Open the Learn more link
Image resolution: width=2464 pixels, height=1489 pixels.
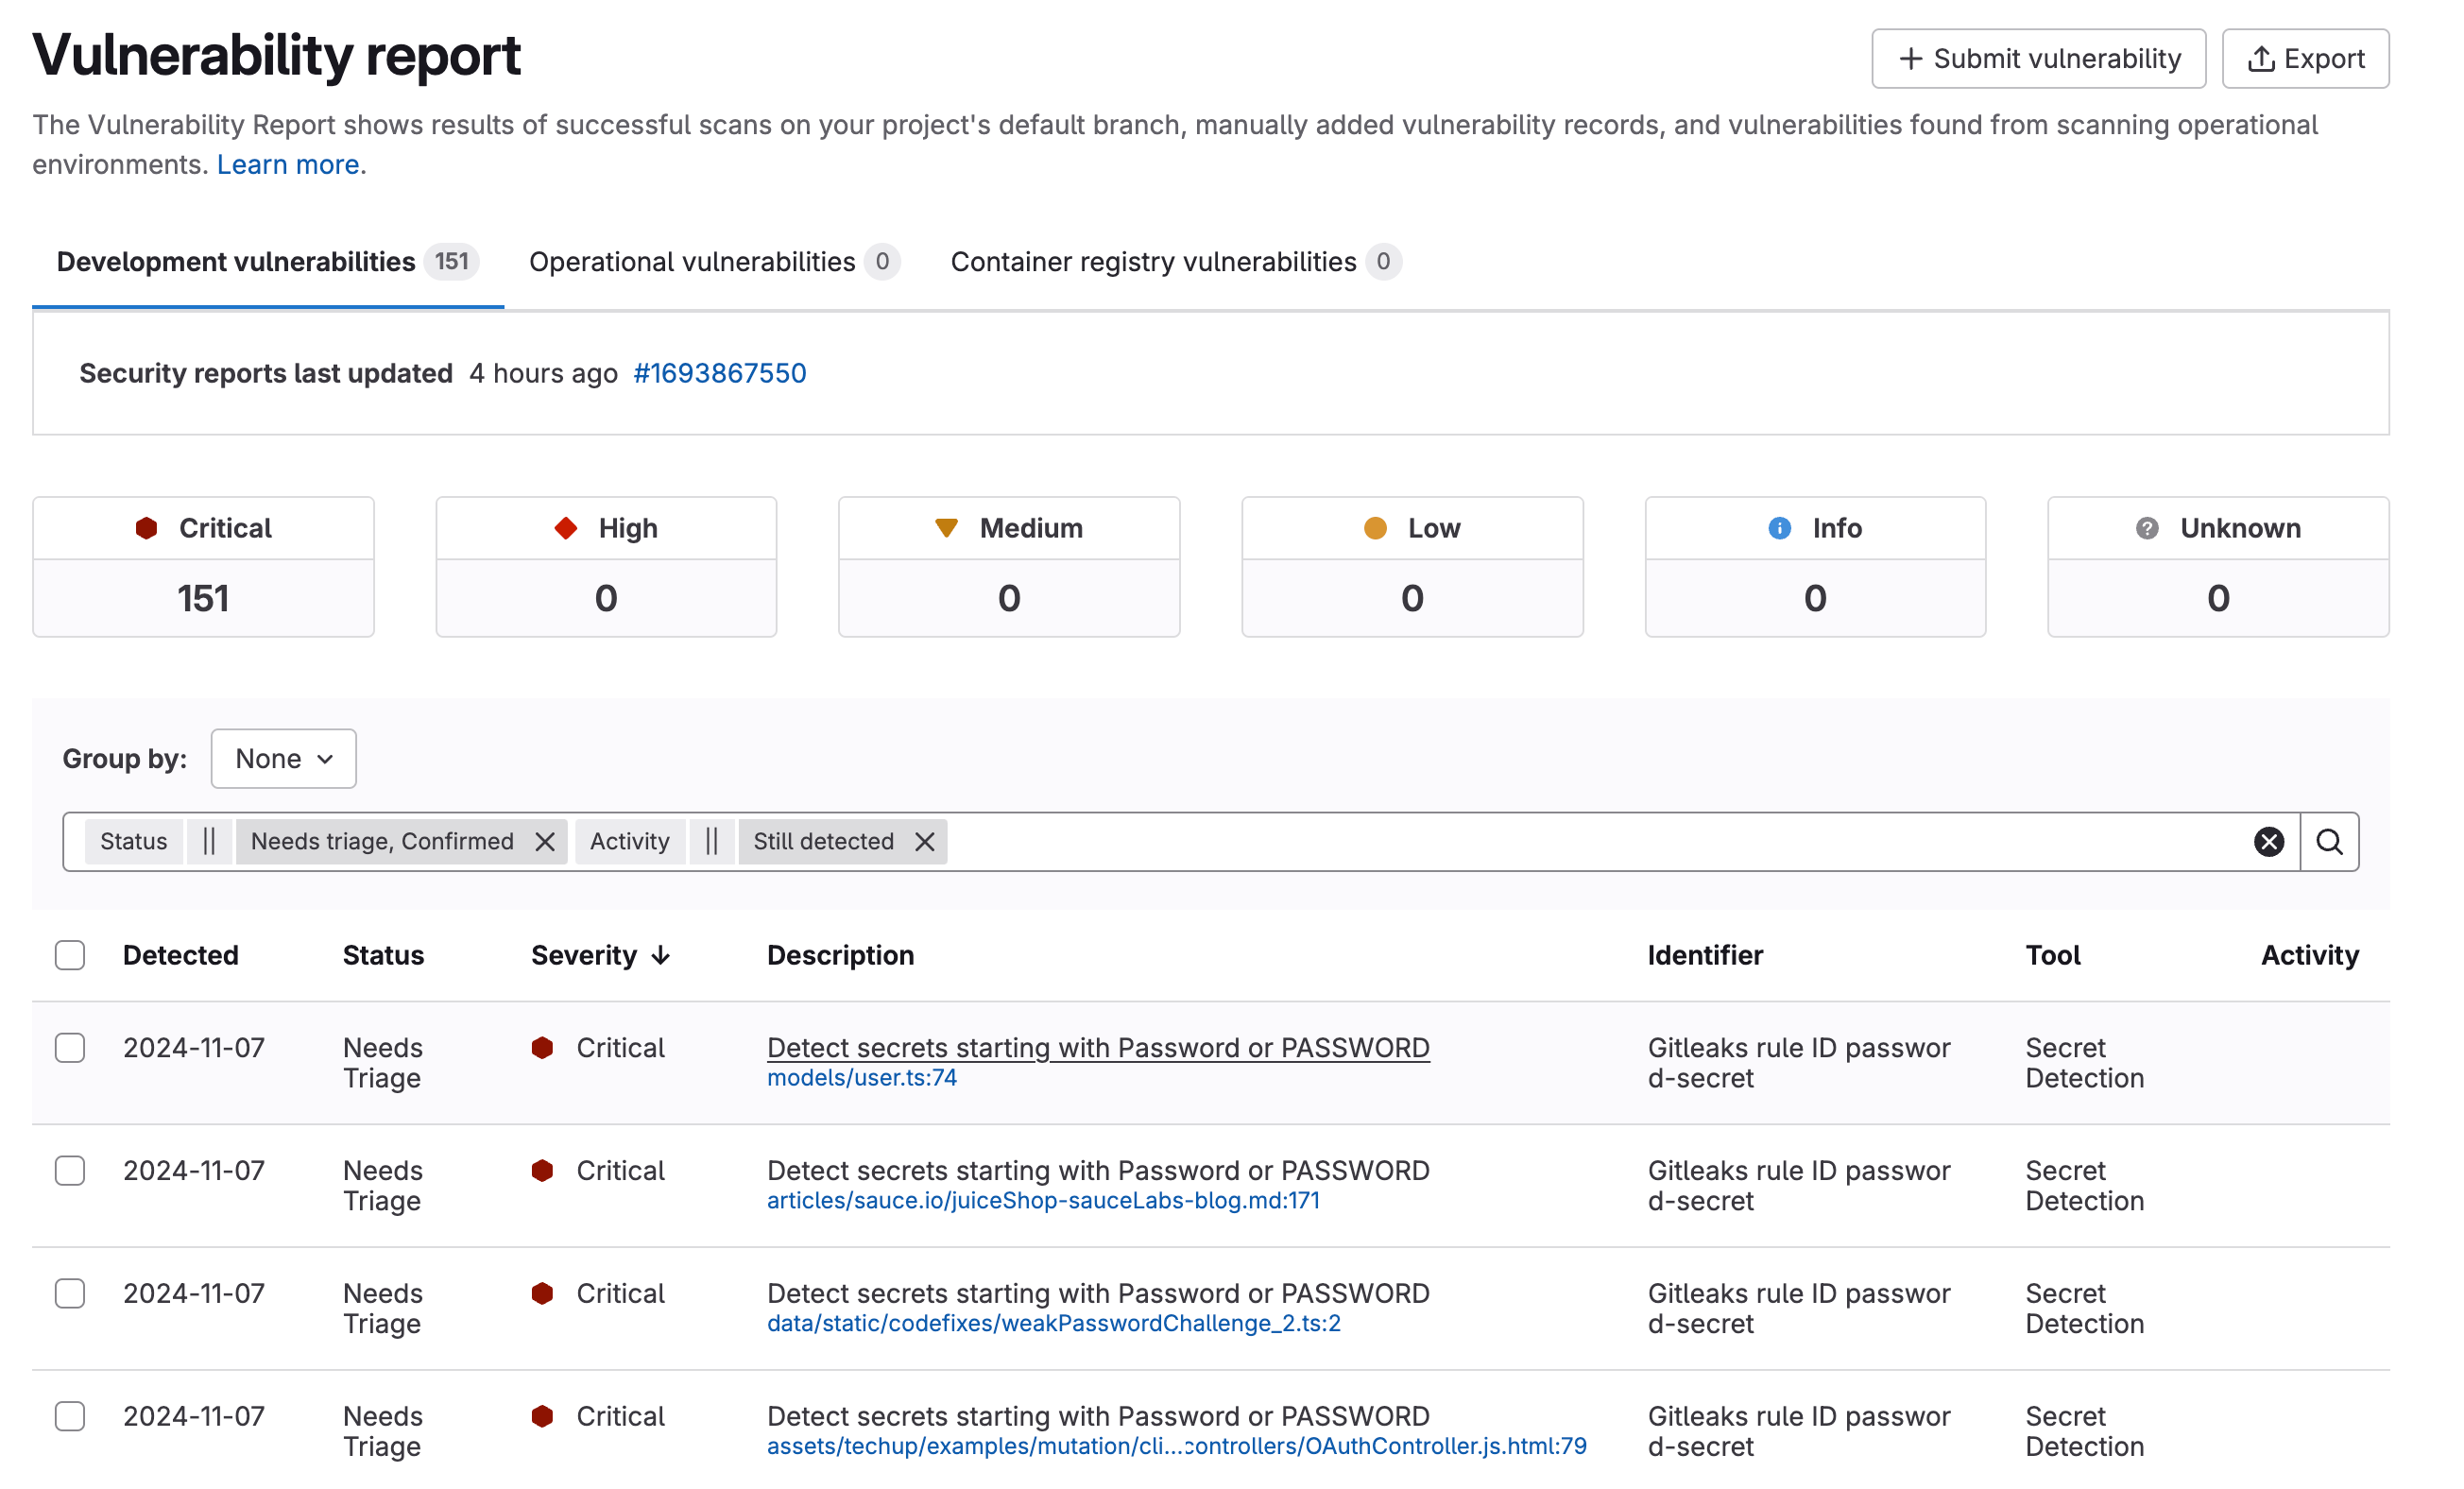(288, 164)
